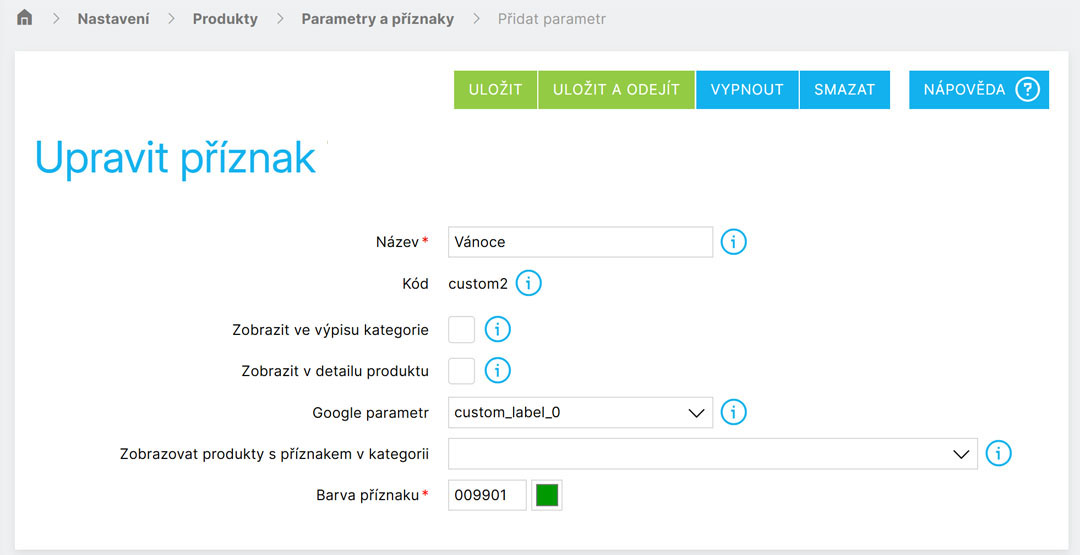Open the Google parametr dropdown
The image size is (1080, 555).
580,412
